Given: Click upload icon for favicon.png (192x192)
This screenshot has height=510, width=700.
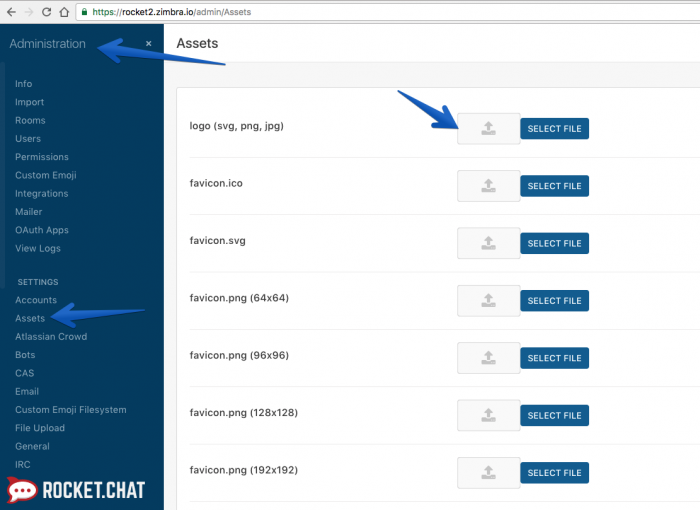Looking at the screenshot, I should (x=488, y=473).
